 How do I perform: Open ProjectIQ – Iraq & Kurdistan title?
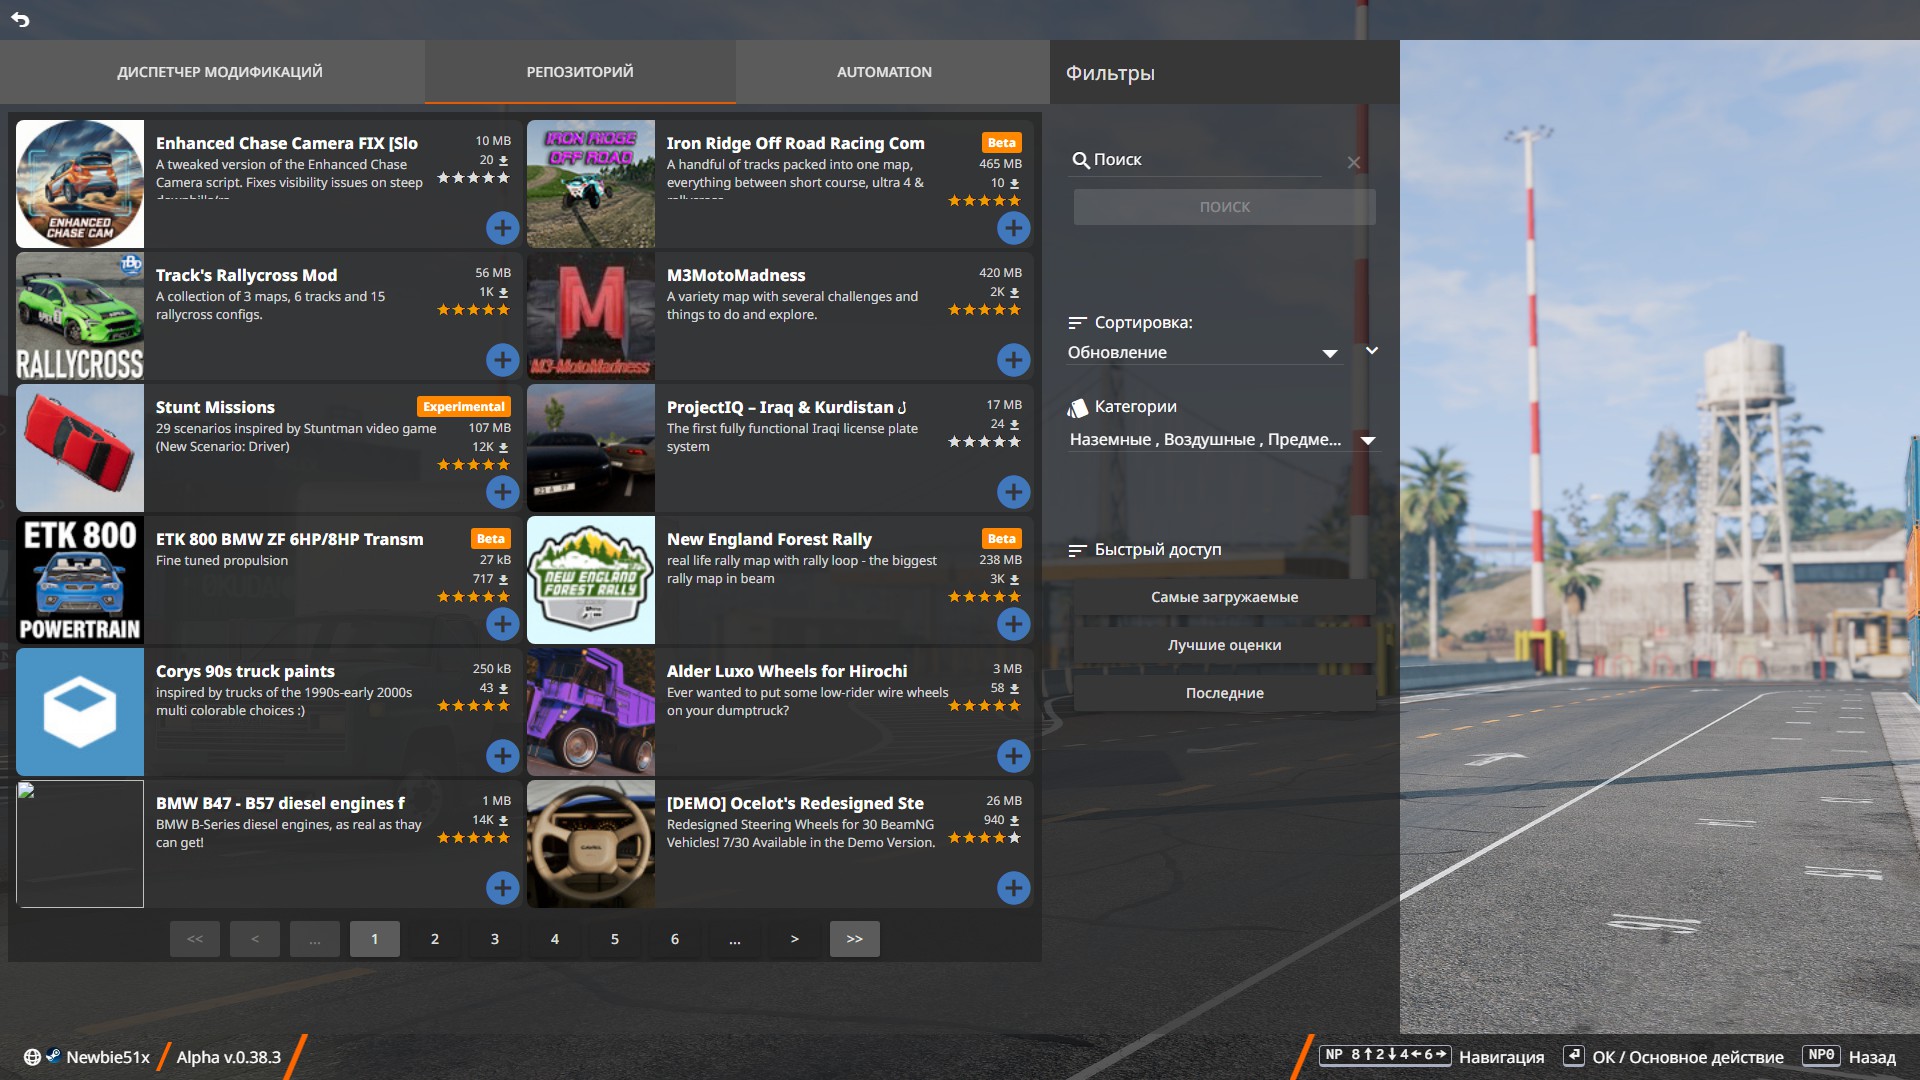tap(787, 407)
